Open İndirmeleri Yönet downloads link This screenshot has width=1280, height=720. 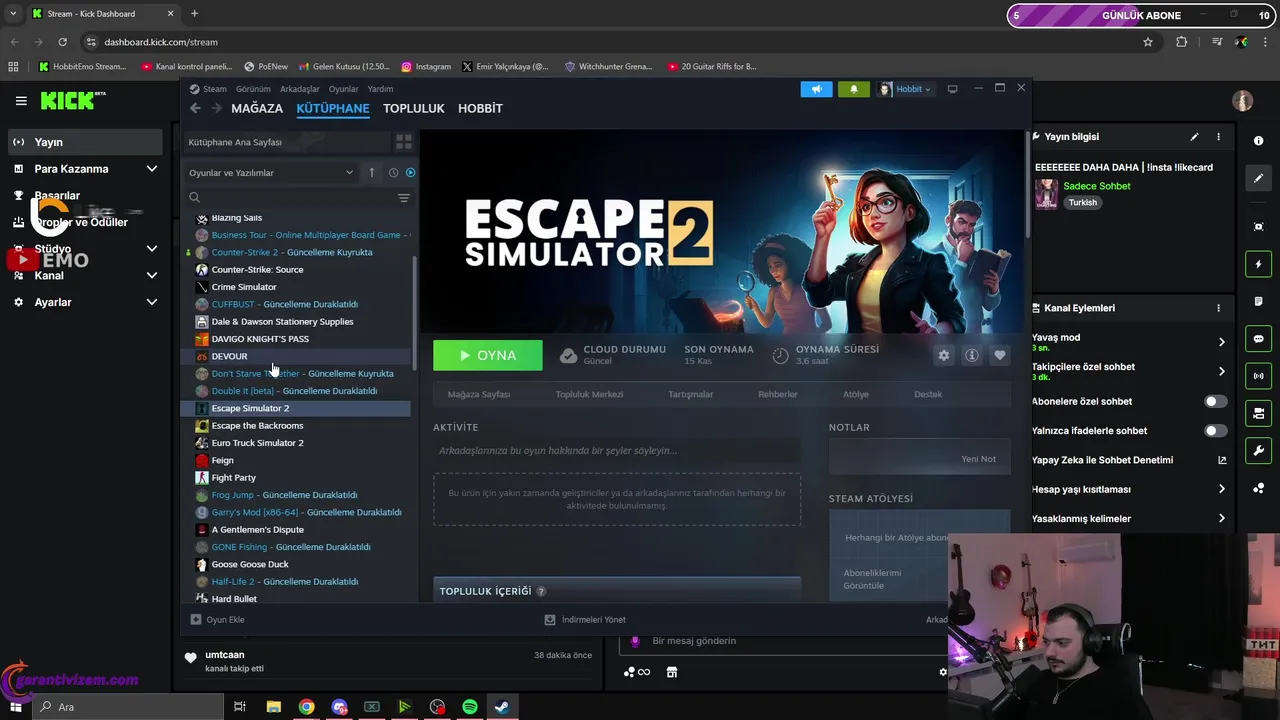pyautogui.click(x=585, y=620)
